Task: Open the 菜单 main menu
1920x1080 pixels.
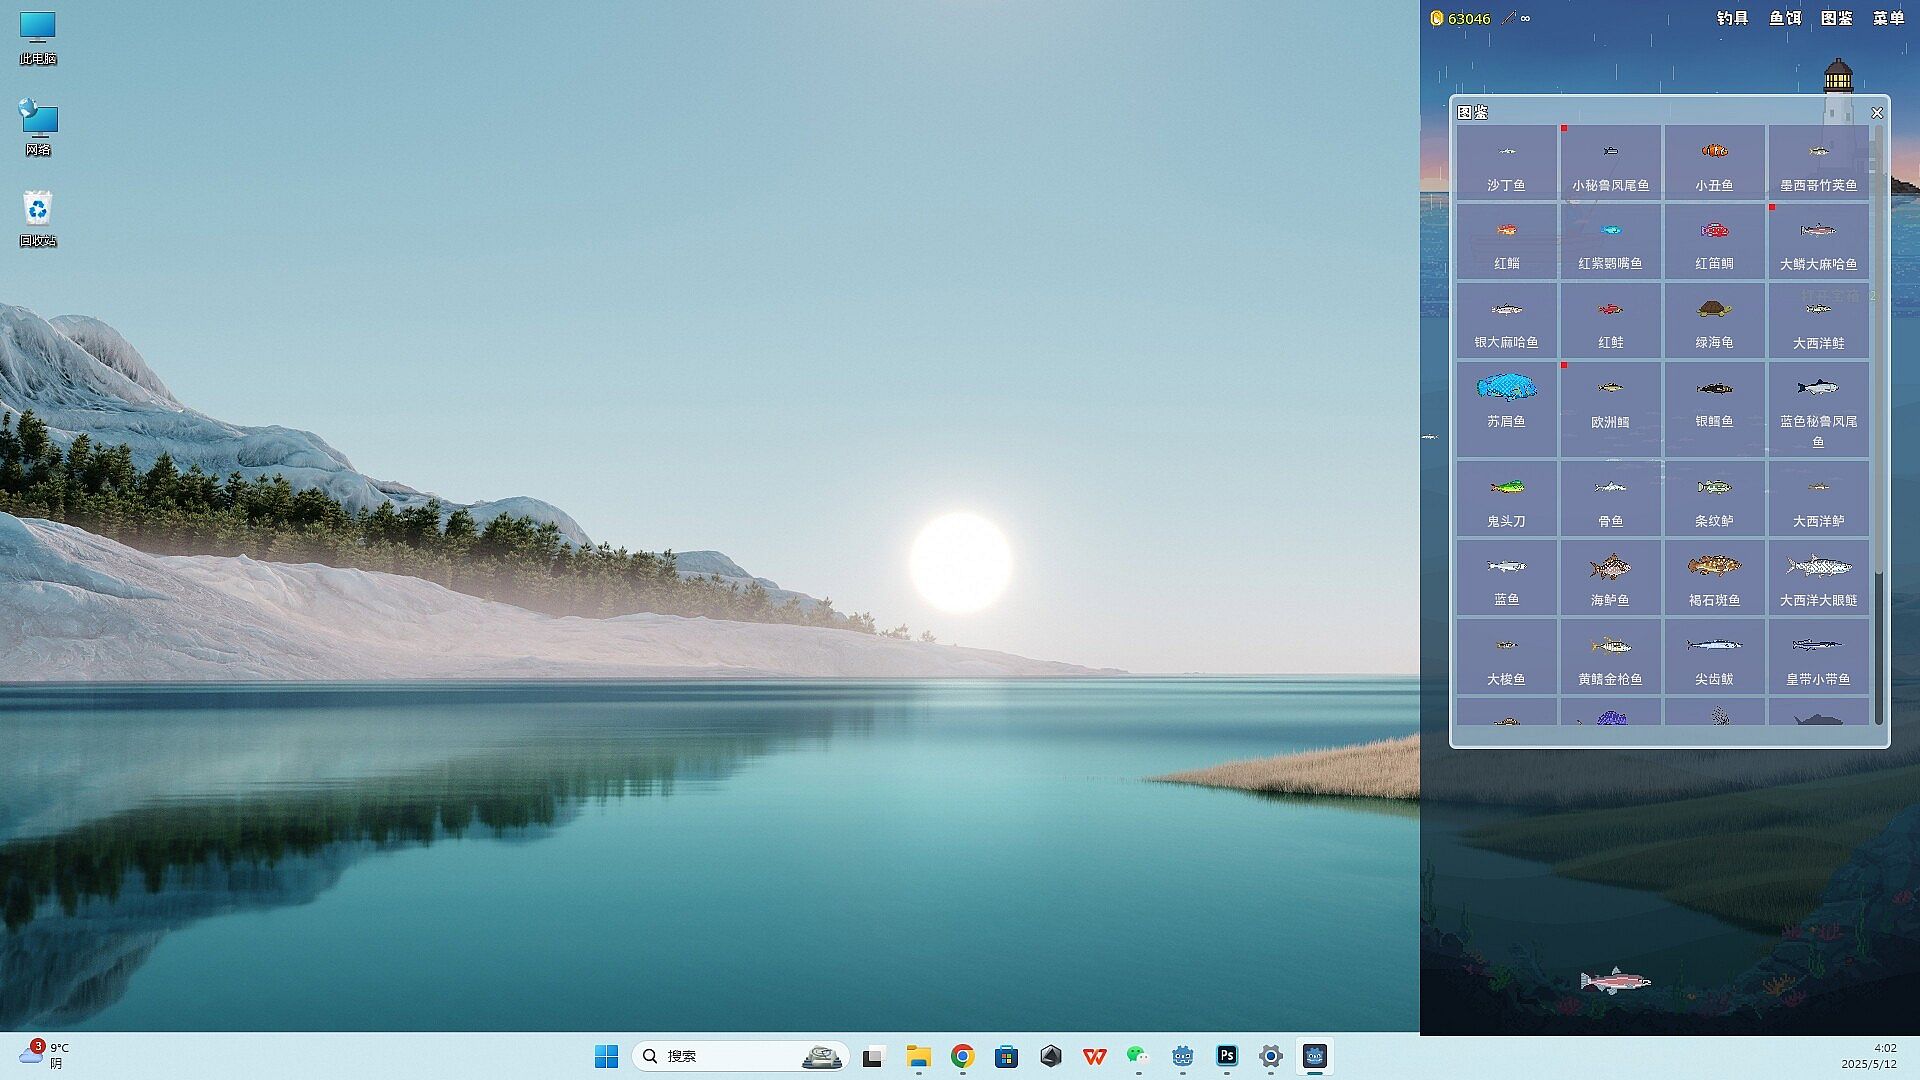Action: [x=1889, y=18]
